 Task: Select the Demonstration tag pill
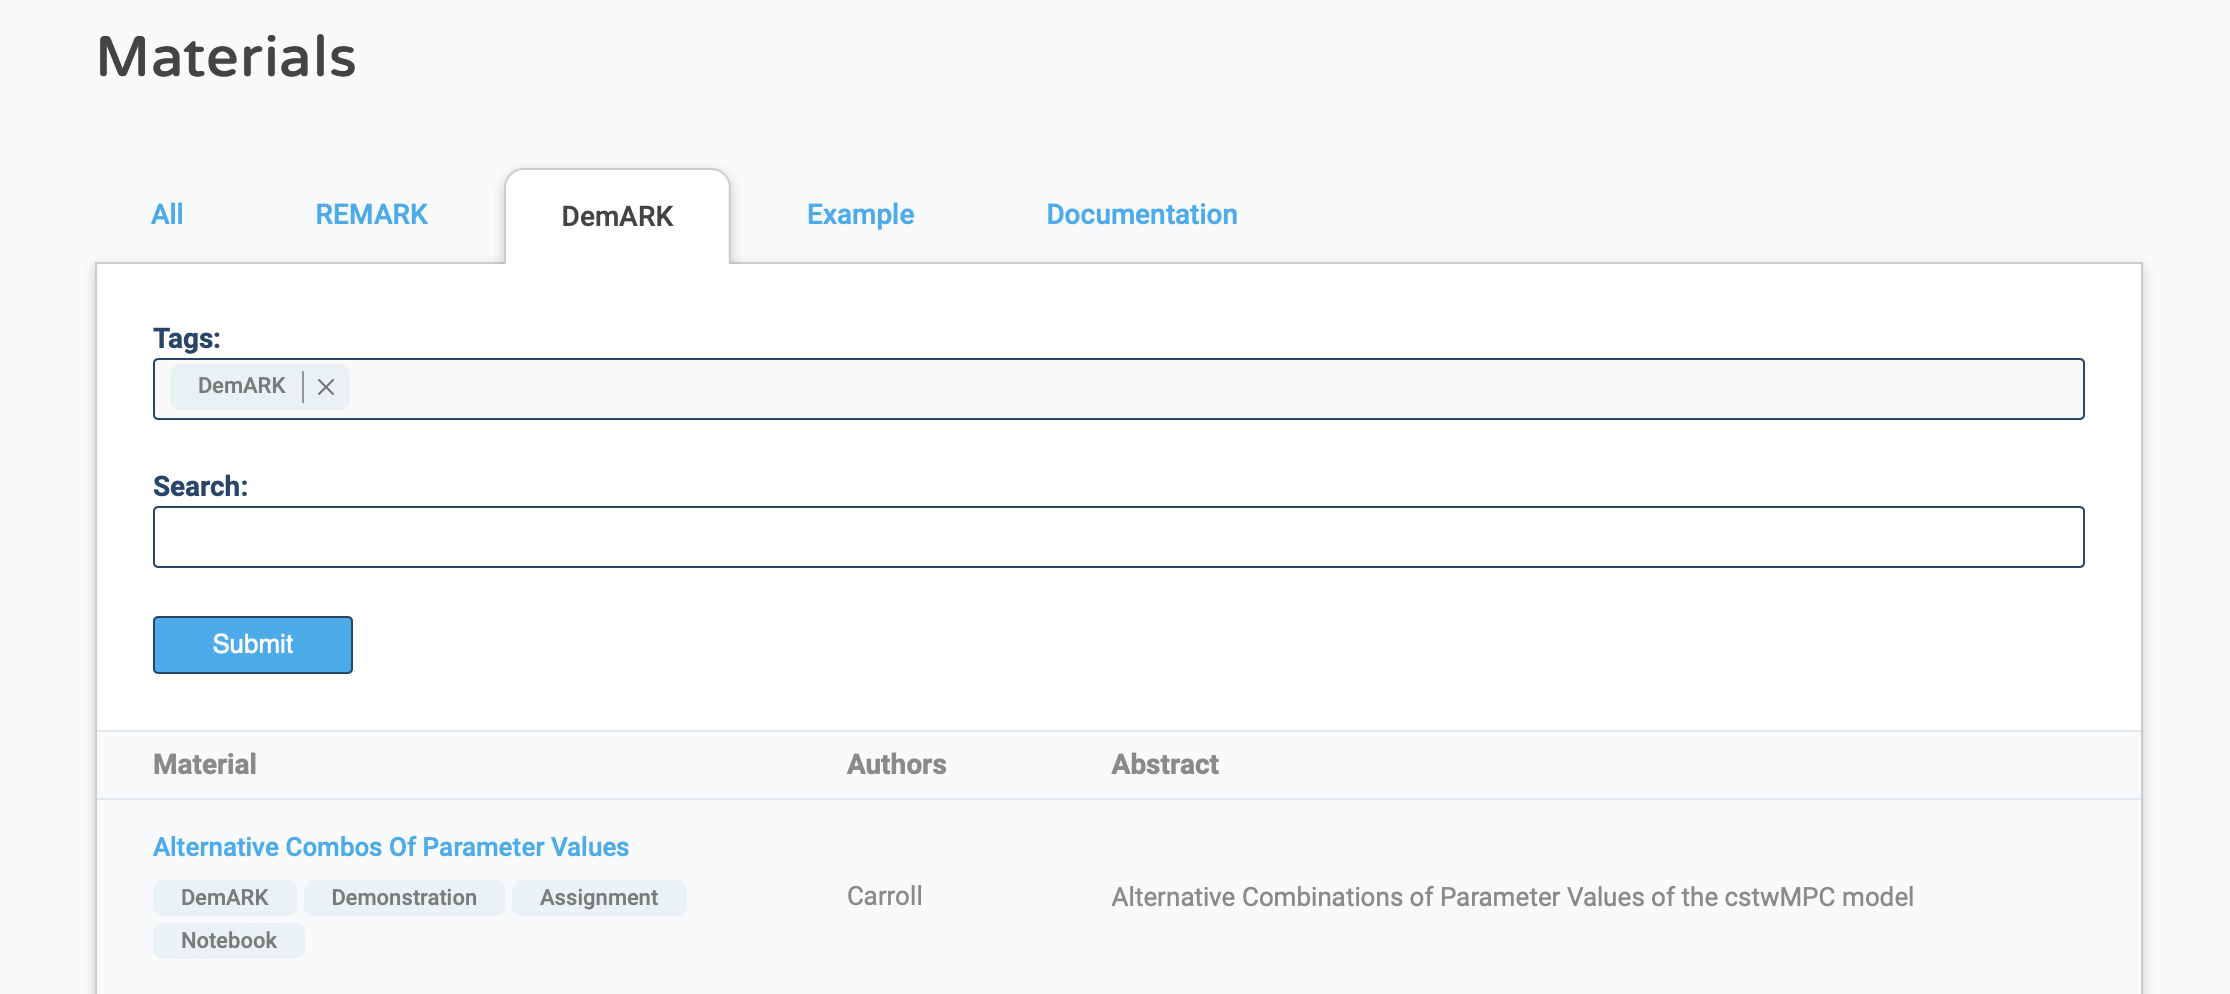click(404, 897)
